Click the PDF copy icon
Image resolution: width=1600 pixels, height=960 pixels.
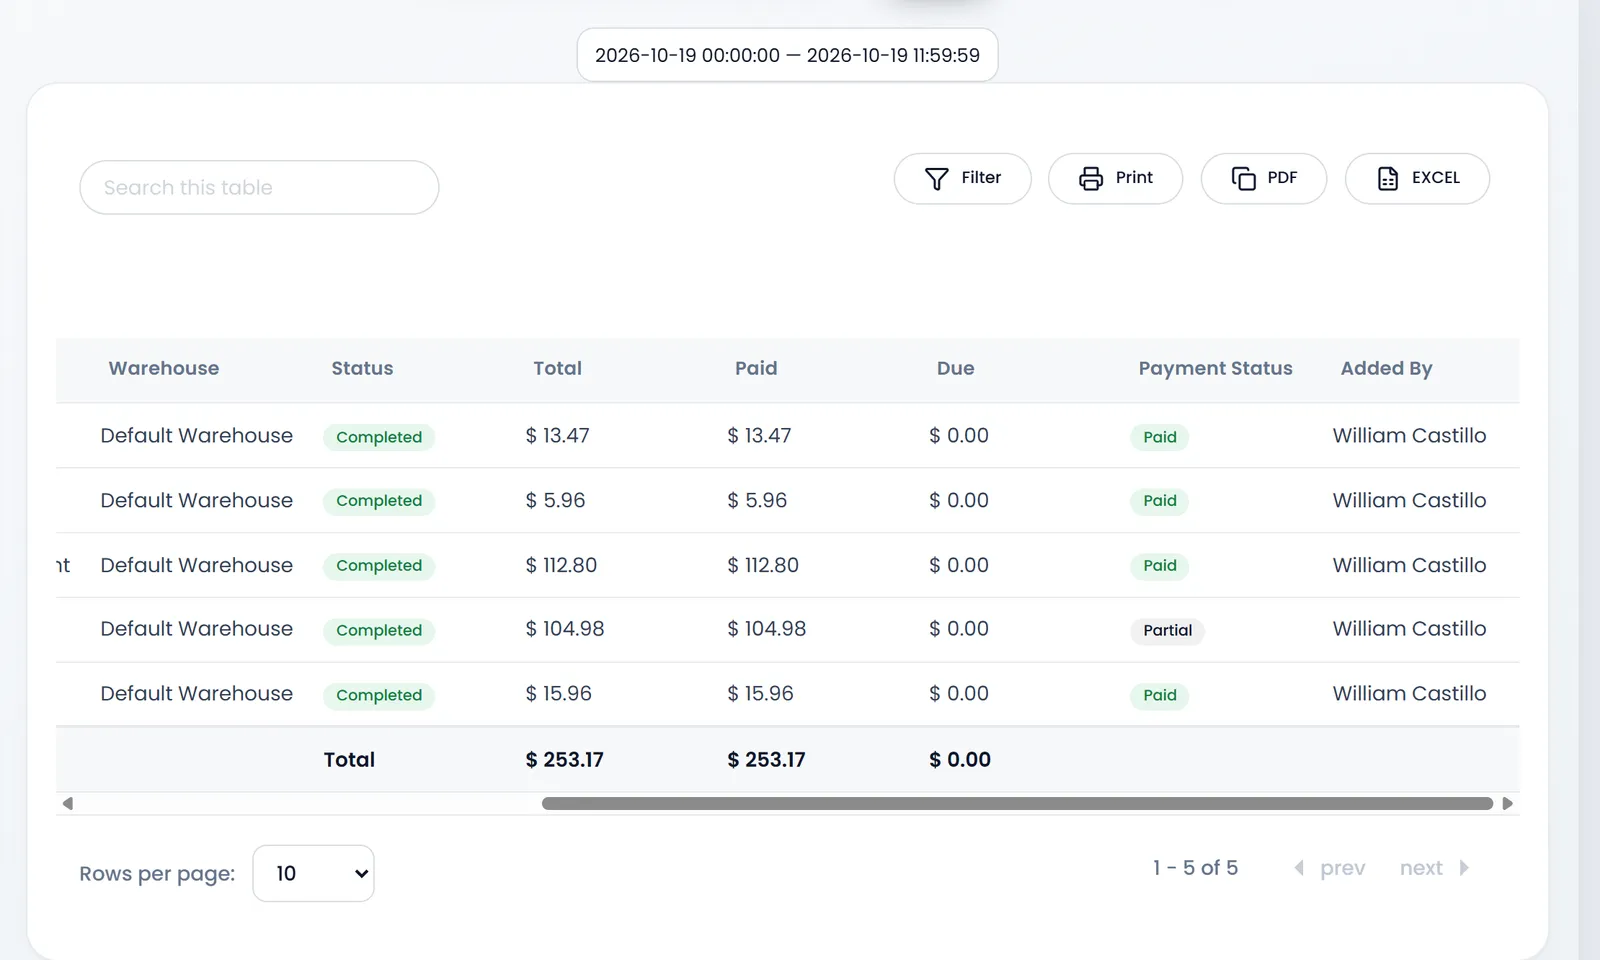[x=1243, y=178]
